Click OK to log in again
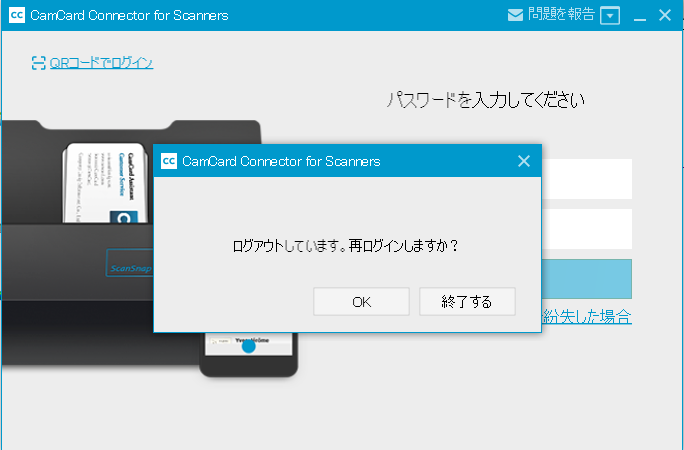This screenshot has height=450, width=684. [x=361, y=301]
